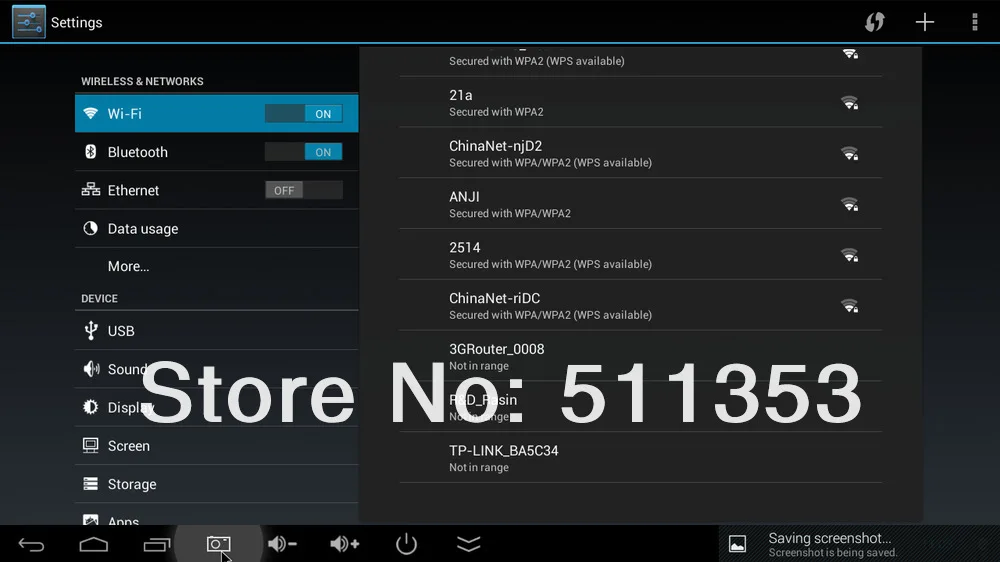The image size is (1000, 562).
Task: Open the three-dot overflow menu
Action: click(x=974, y=22)
